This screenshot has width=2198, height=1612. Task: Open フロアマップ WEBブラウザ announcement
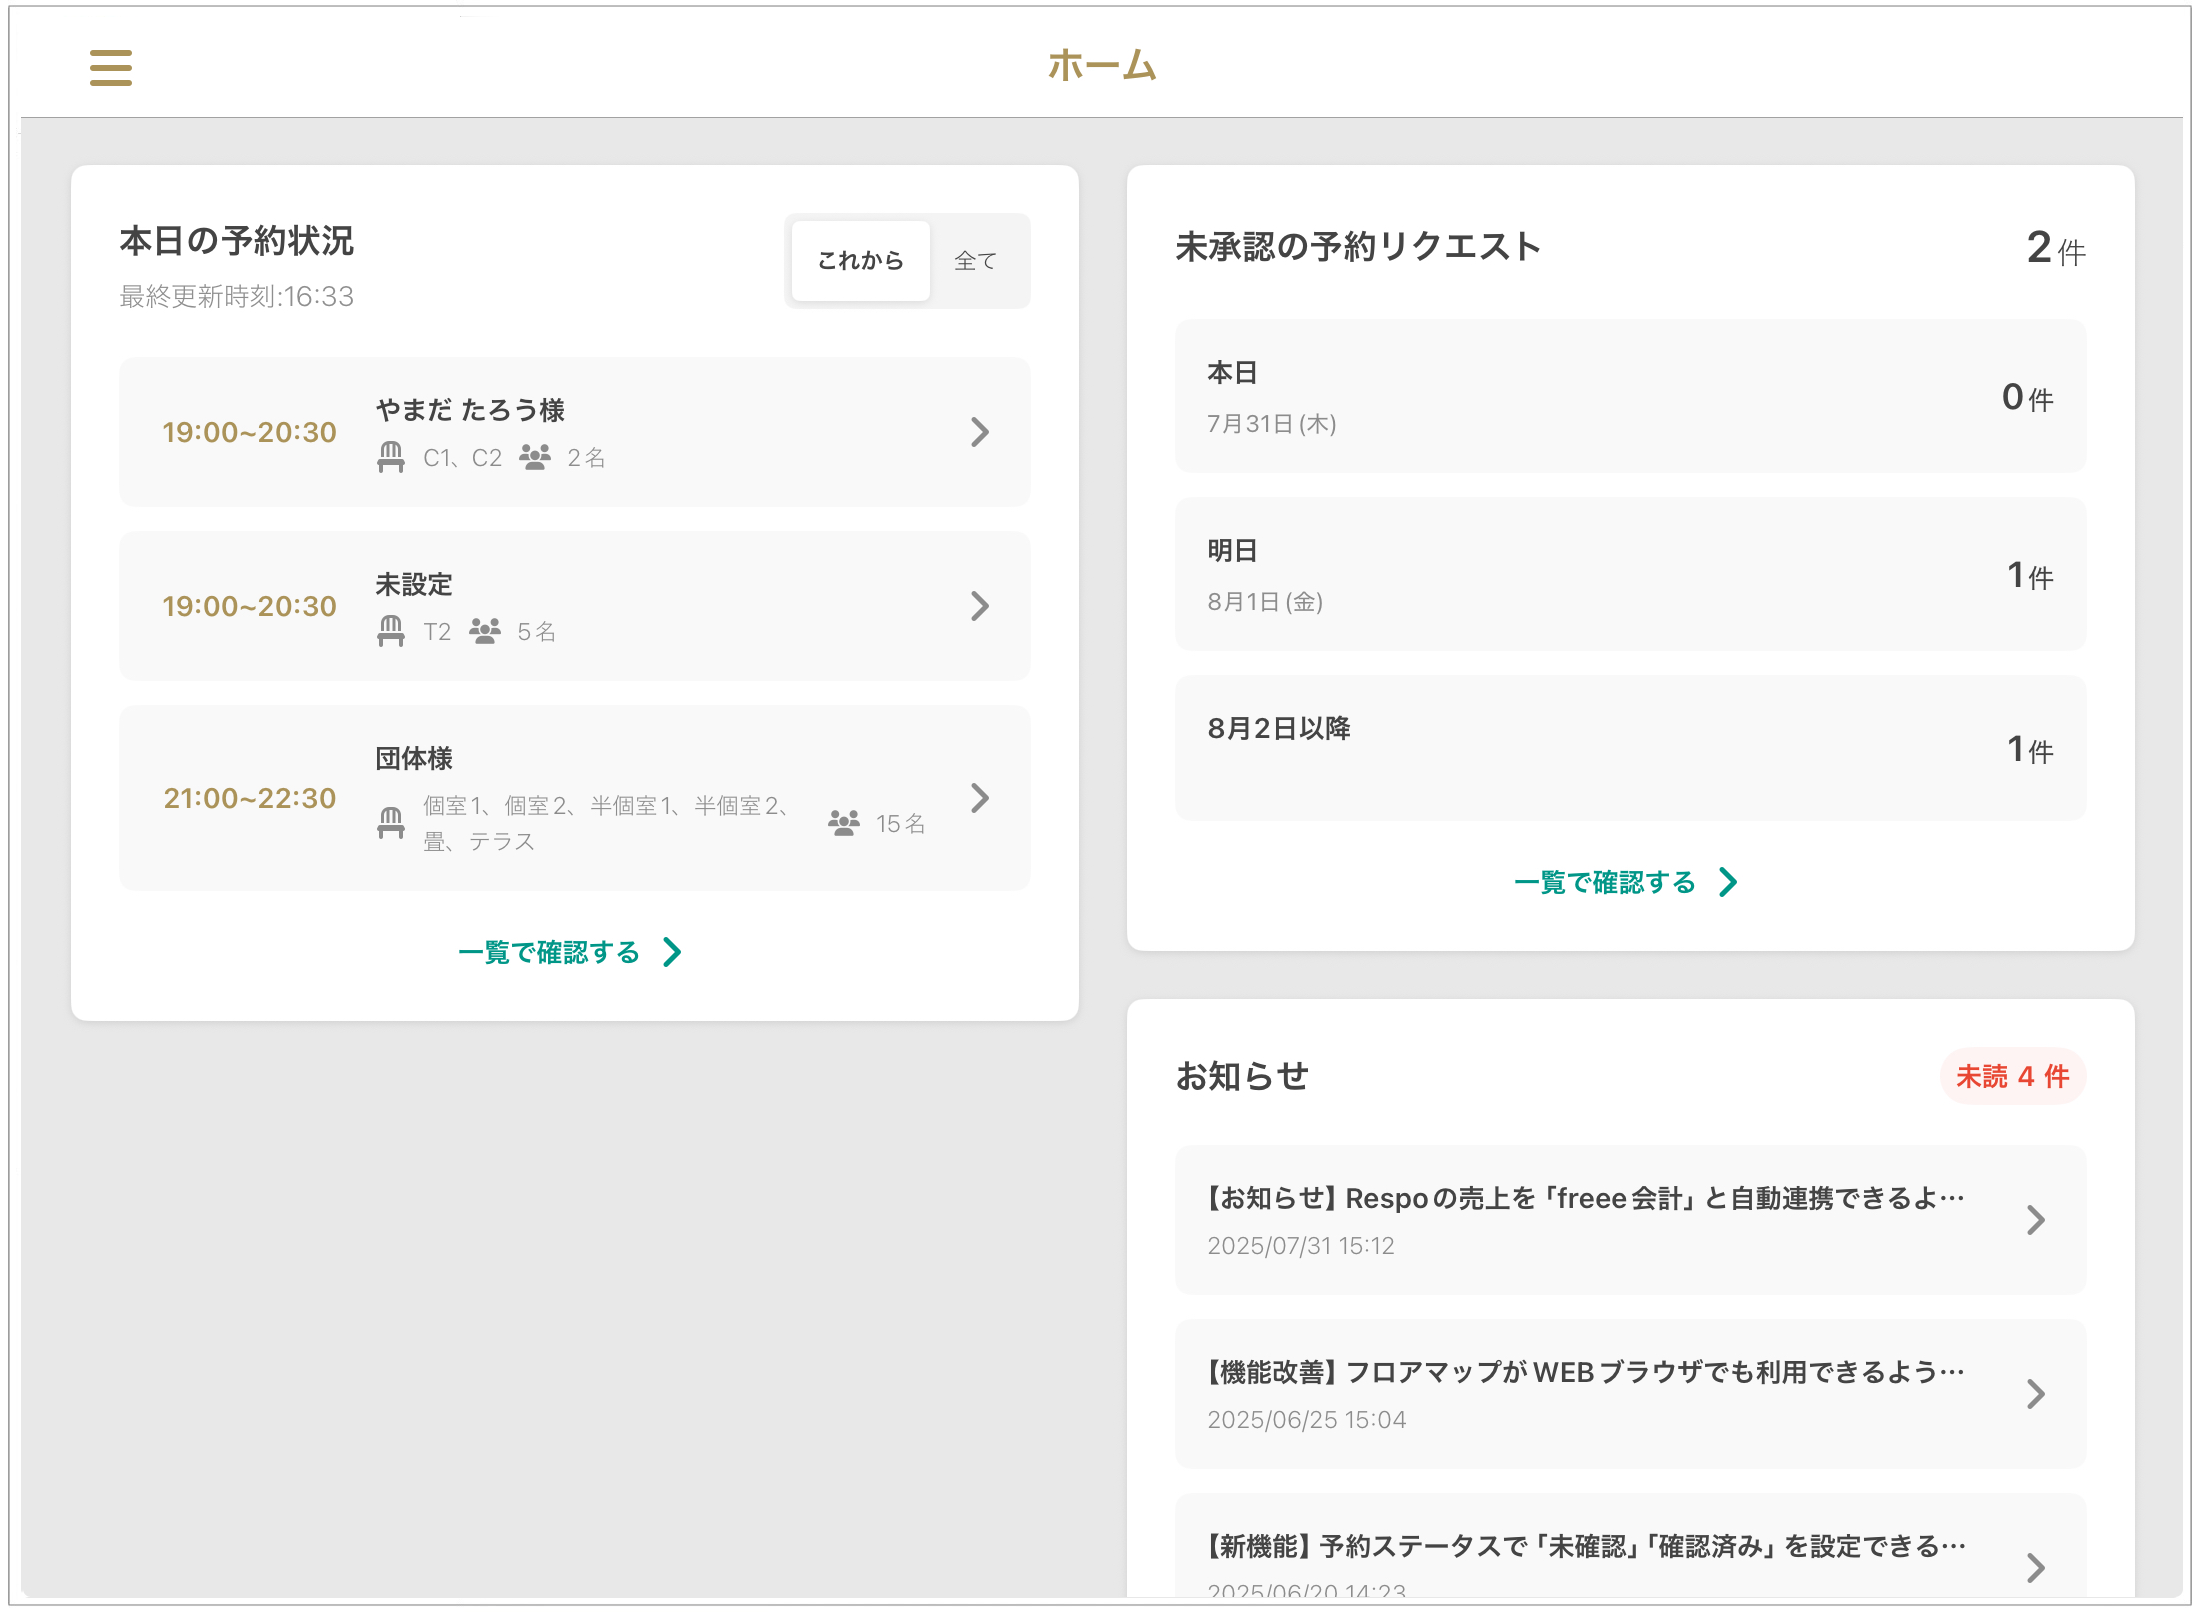[1630, 1394]
